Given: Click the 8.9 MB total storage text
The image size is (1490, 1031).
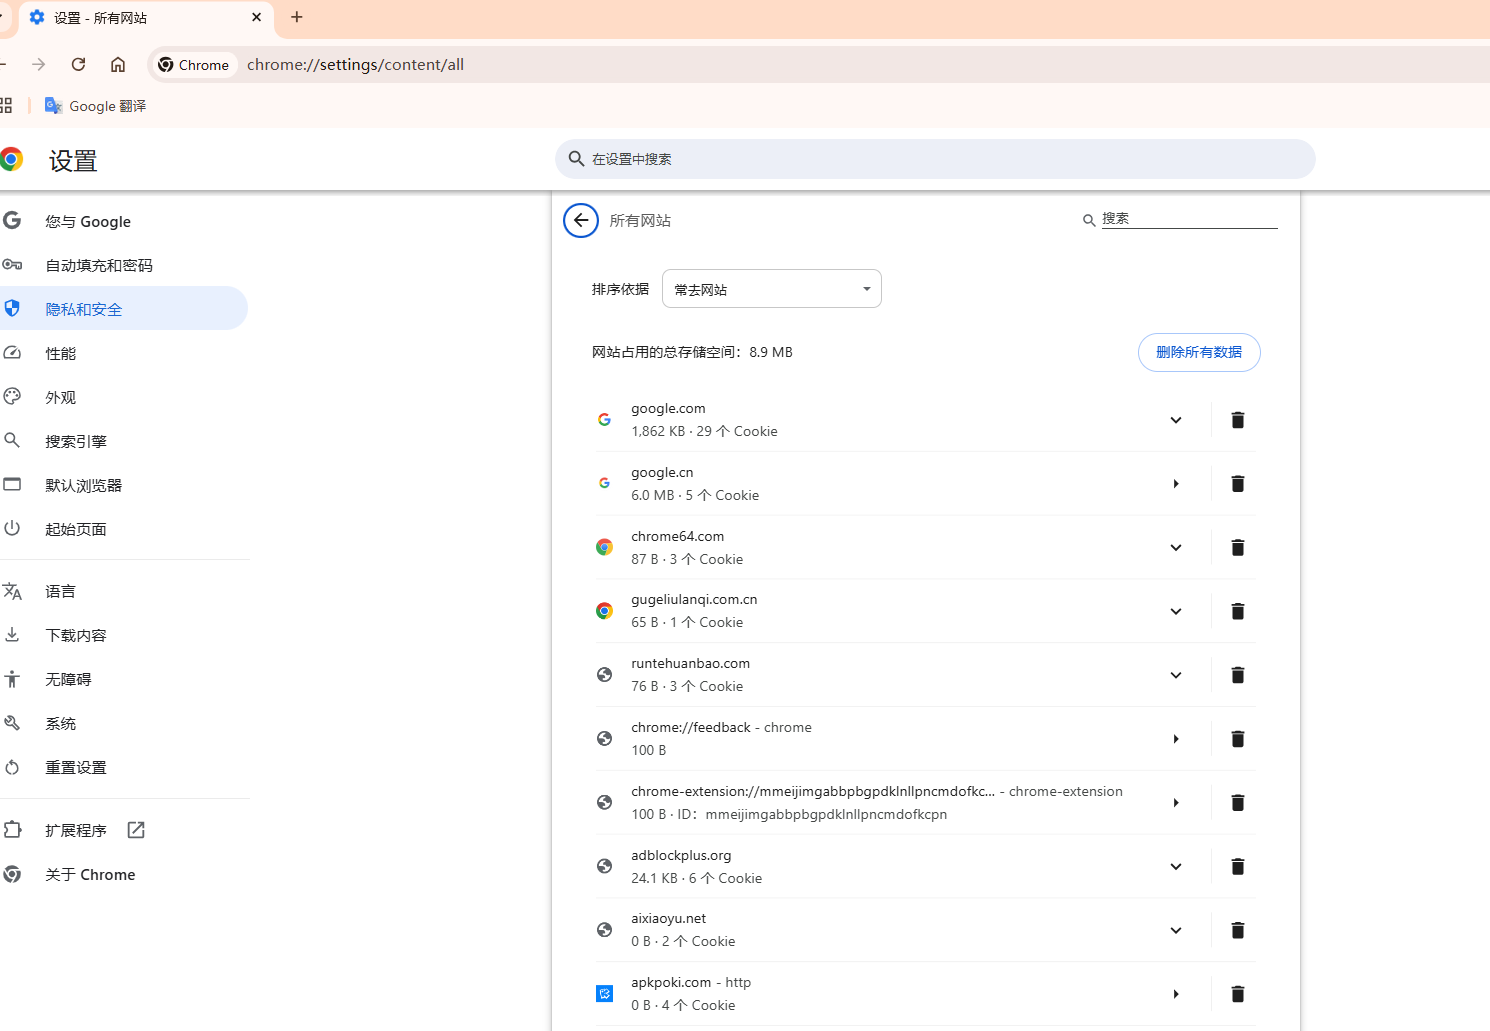Looking at the screenshot, I should coord(771,352).
